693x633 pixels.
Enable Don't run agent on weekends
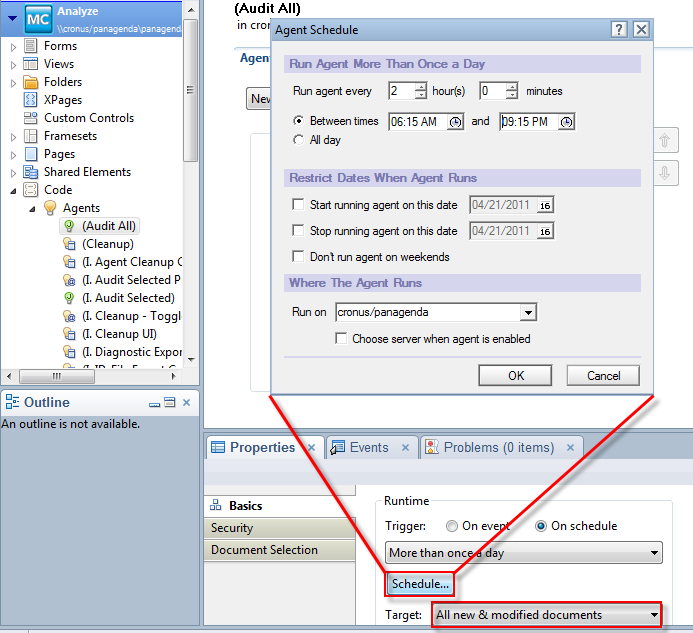[x=298, y=257]
